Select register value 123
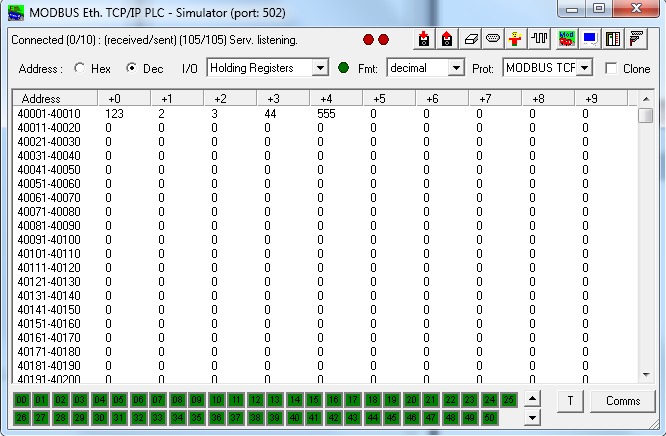The height and width of the screenshot is (436, 666). tap(114, 113)
